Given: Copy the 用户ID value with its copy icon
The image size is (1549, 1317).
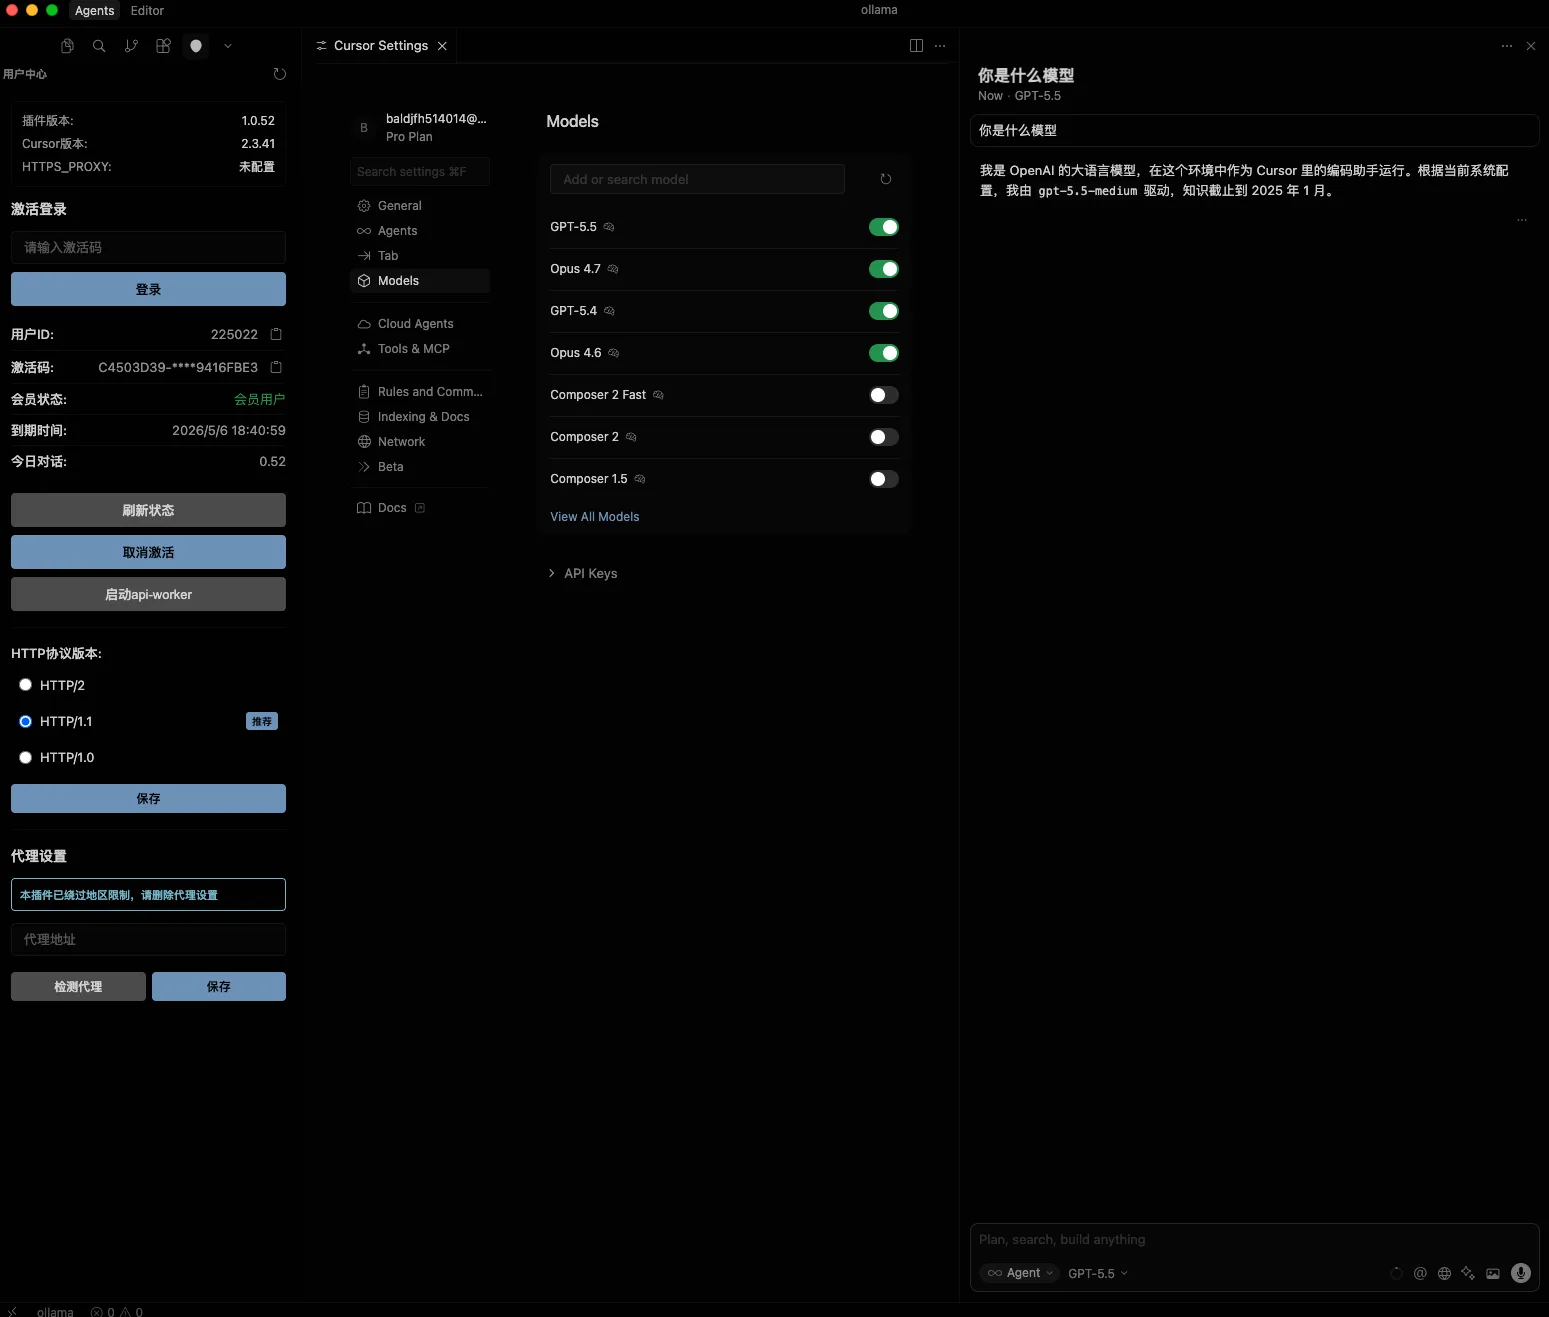Looking at the screenshot, I should click(x=277, y=334).
